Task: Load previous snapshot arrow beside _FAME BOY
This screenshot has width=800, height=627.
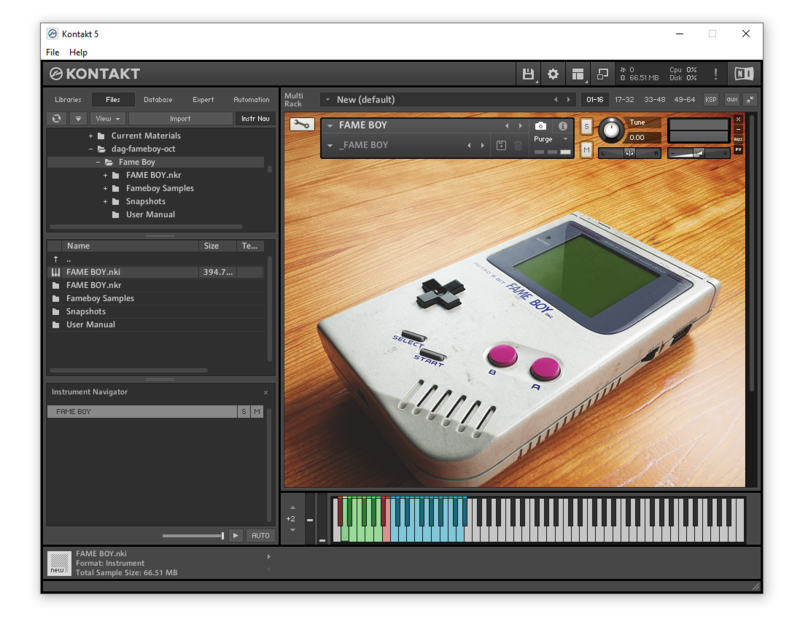Action: 469,145
